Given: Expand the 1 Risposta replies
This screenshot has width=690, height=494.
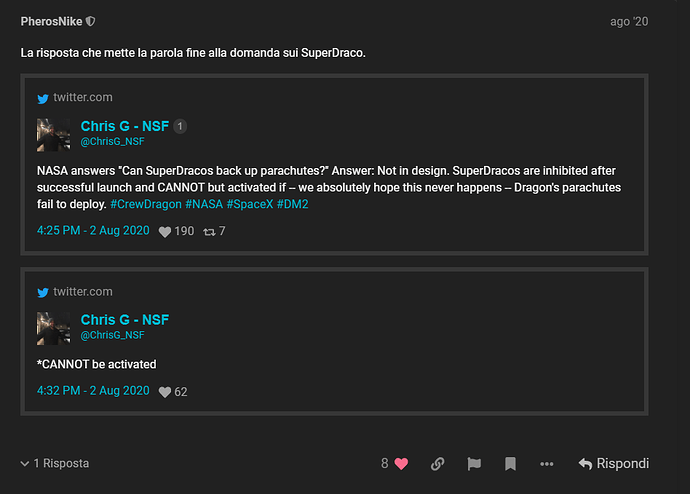Looking at the screenshot, I should [55, 464].
